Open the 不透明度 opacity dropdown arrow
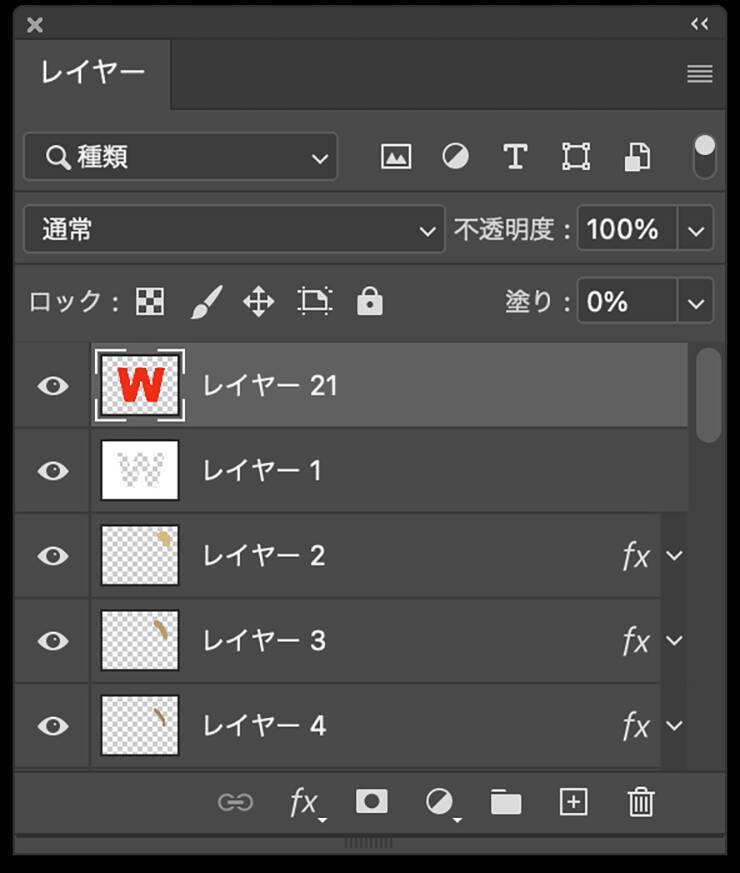 [x=696, y=230]
